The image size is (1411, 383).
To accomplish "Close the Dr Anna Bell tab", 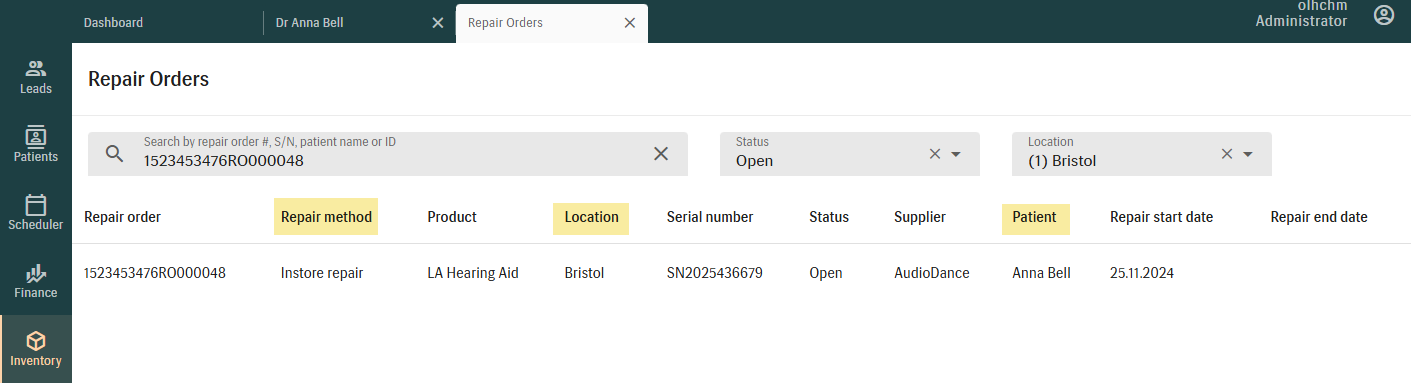I will [x=438, y=23].
